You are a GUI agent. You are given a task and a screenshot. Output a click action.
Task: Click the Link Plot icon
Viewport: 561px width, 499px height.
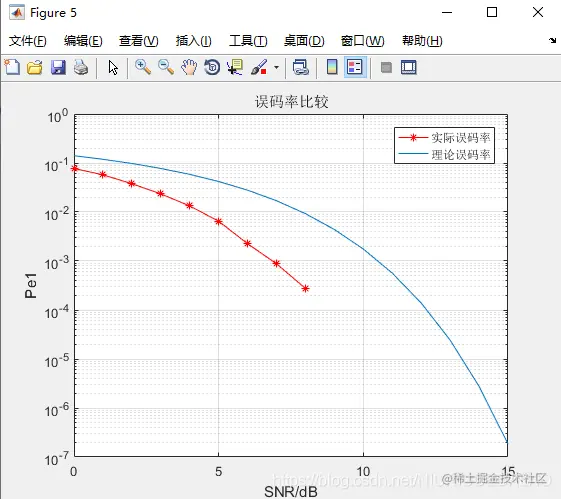click(301, 67)
